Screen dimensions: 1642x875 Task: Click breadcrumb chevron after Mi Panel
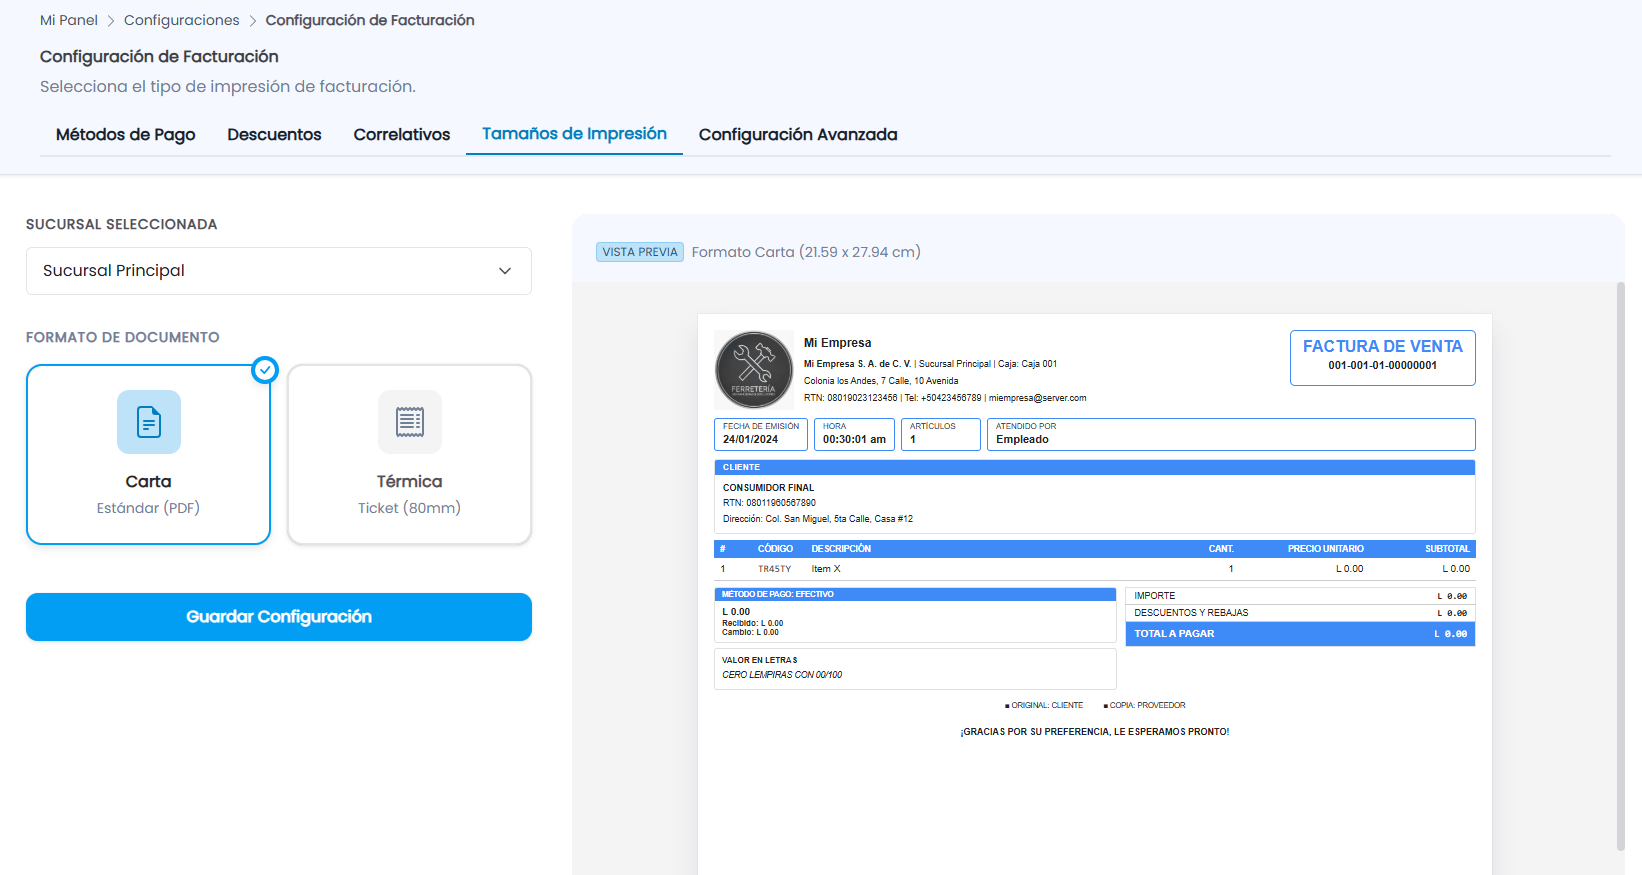(111, 21)
